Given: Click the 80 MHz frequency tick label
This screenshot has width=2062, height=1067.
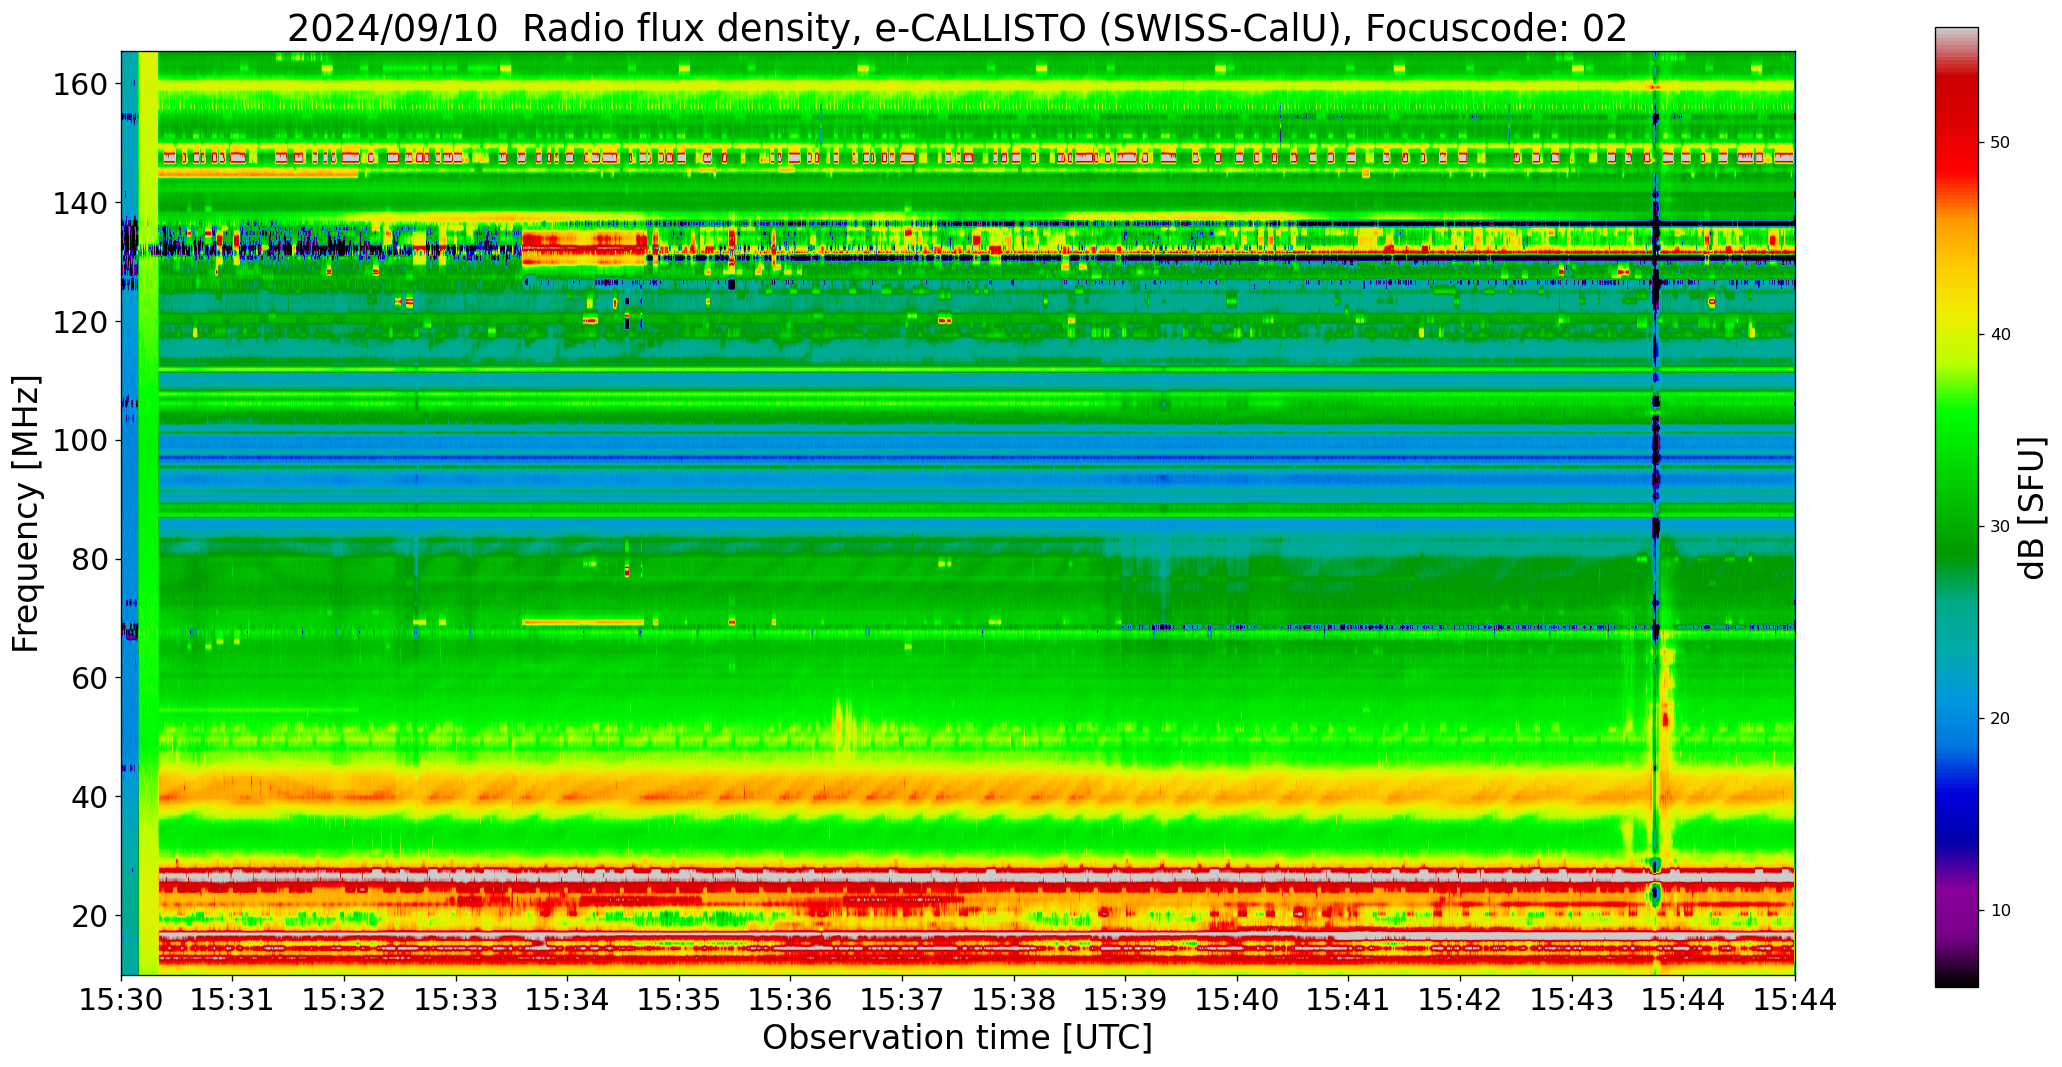Looking at the screenshot, I should tap(90, 559).
